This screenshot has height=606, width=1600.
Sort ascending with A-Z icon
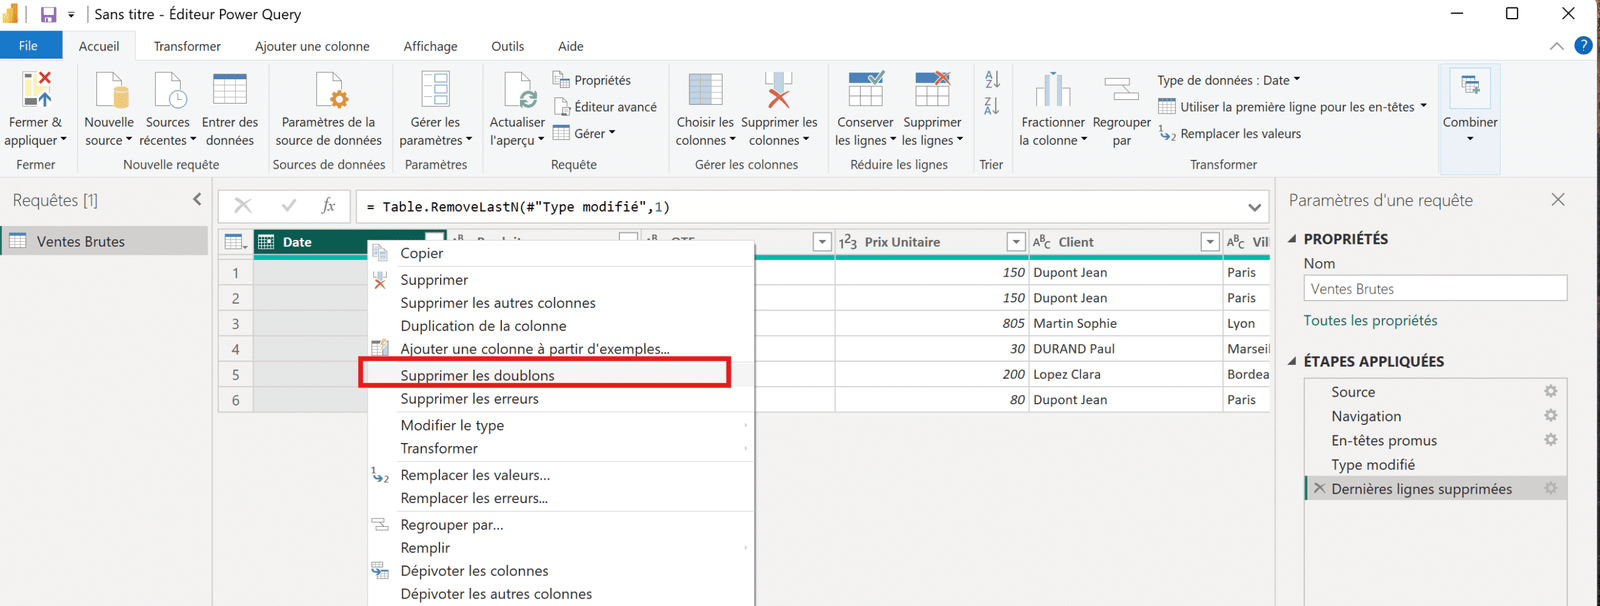pos(992,79)
